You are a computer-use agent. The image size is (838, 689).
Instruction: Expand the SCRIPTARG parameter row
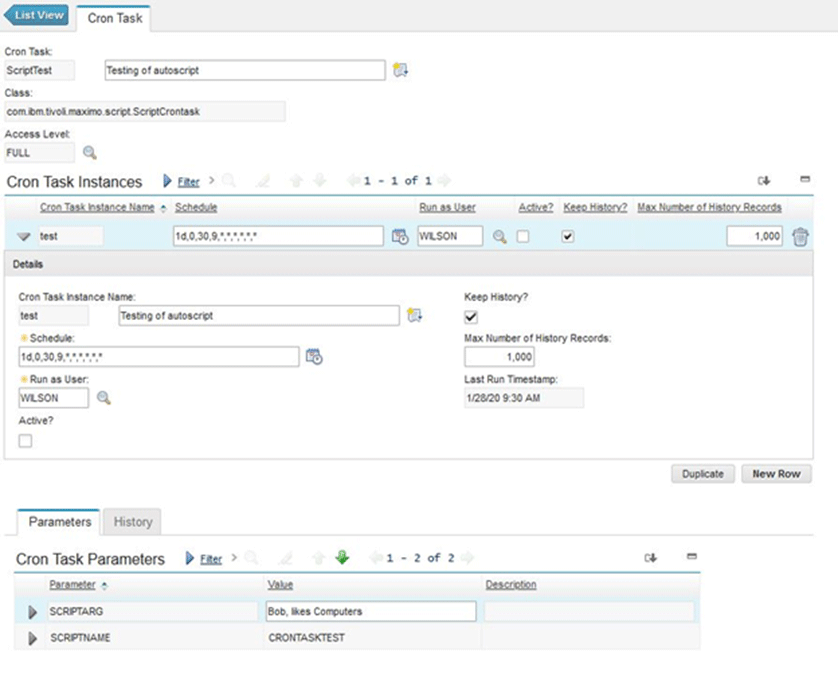pyautogui.click(x=32, y=612)
